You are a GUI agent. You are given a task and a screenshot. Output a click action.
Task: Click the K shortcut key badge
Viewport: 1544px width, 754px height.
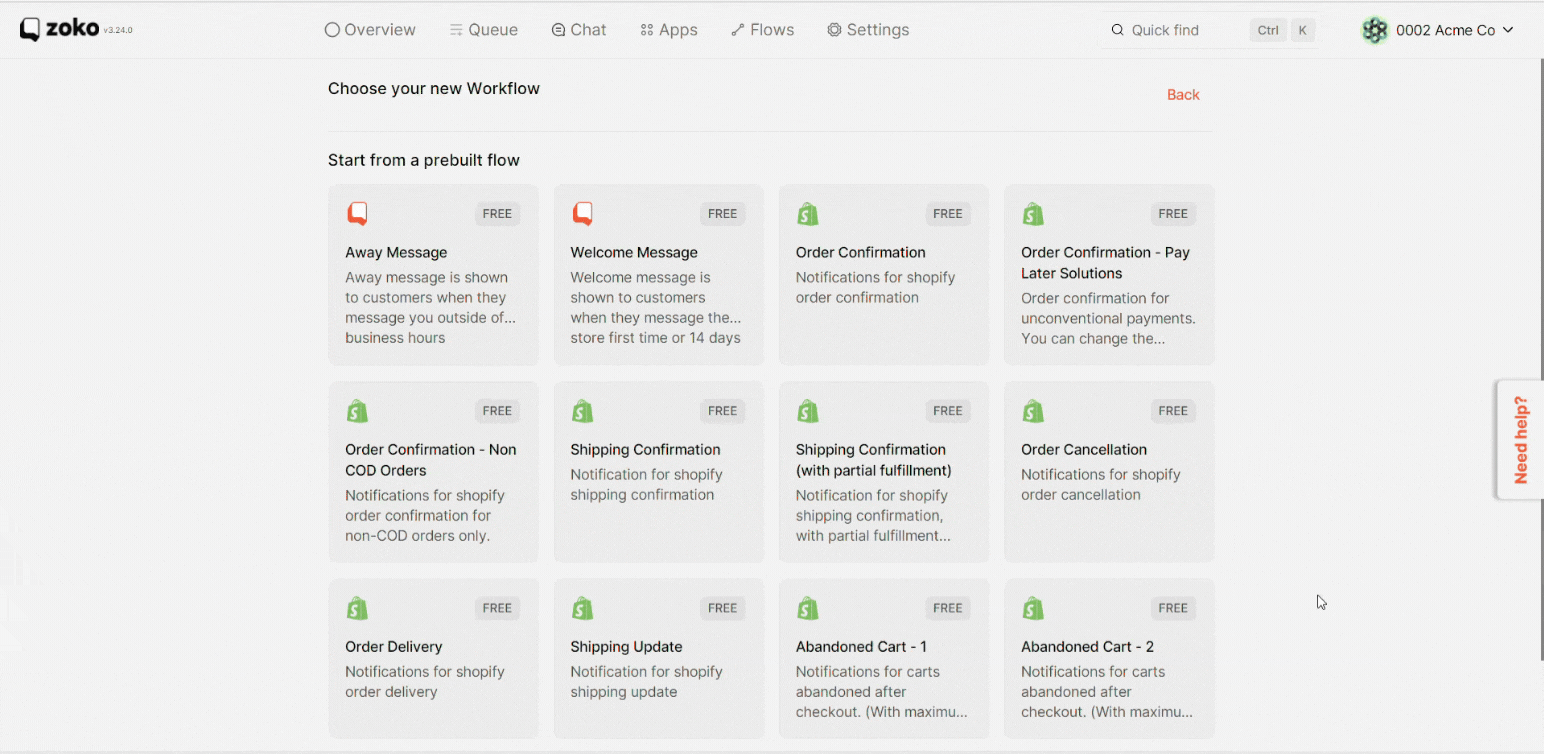[1302, 30]
